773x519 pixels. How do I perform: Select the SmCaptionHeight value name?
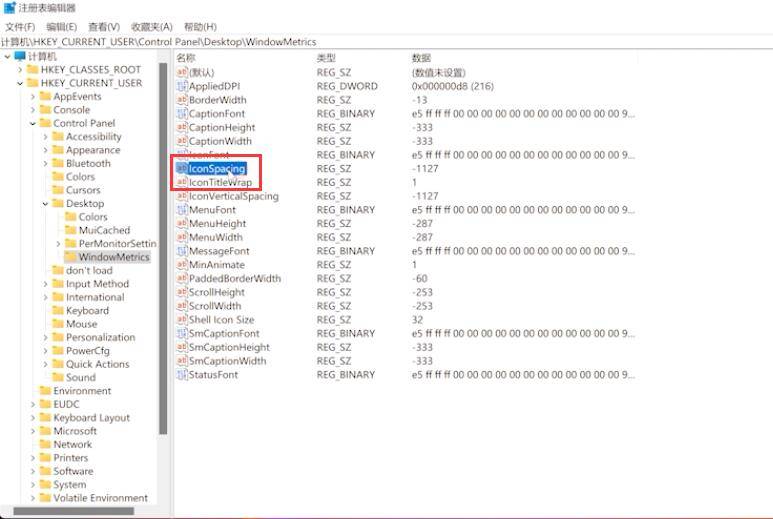[x=230, y=347]
